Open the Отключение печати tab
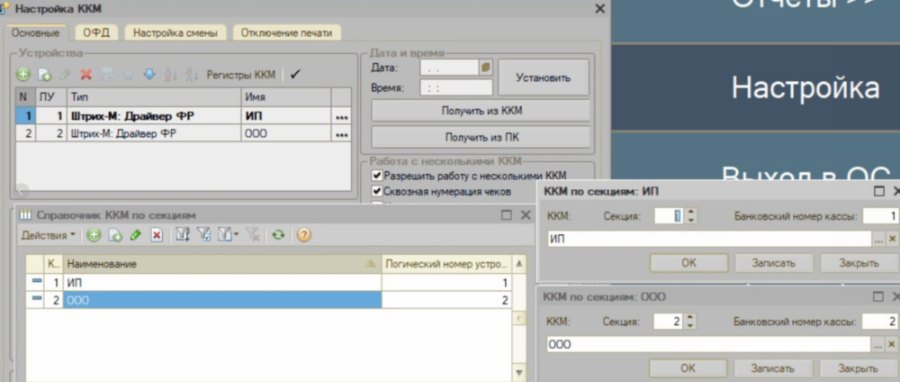Viewport: 900px width, 382px height. [286, 33]
